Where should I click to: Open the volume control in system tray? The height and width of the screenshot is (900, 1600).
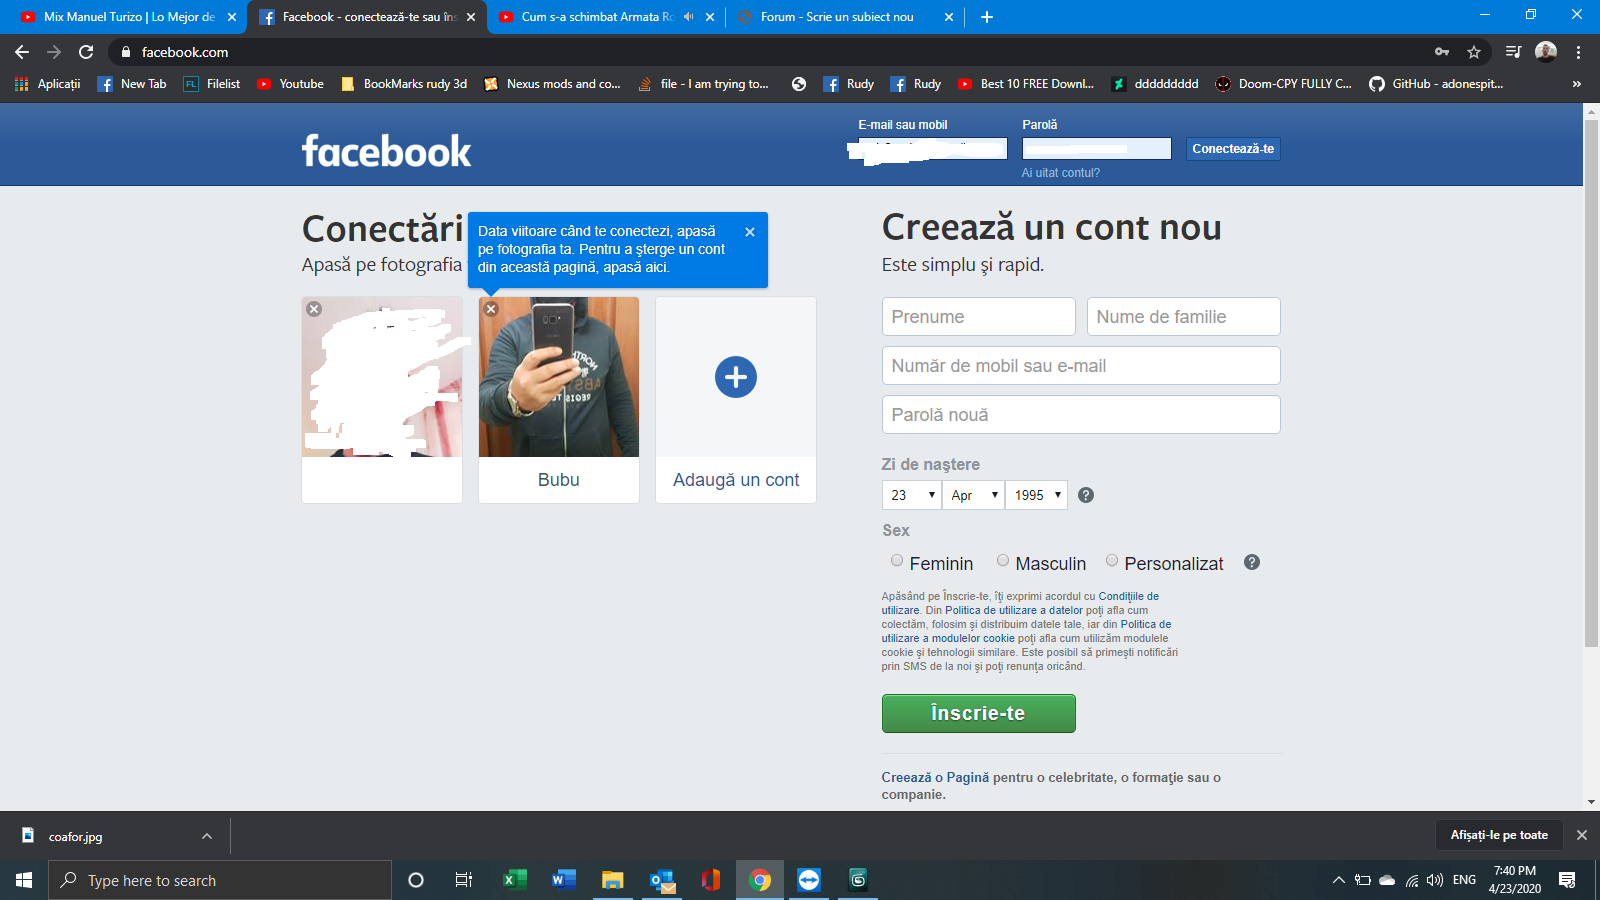tap(1436, 880)
